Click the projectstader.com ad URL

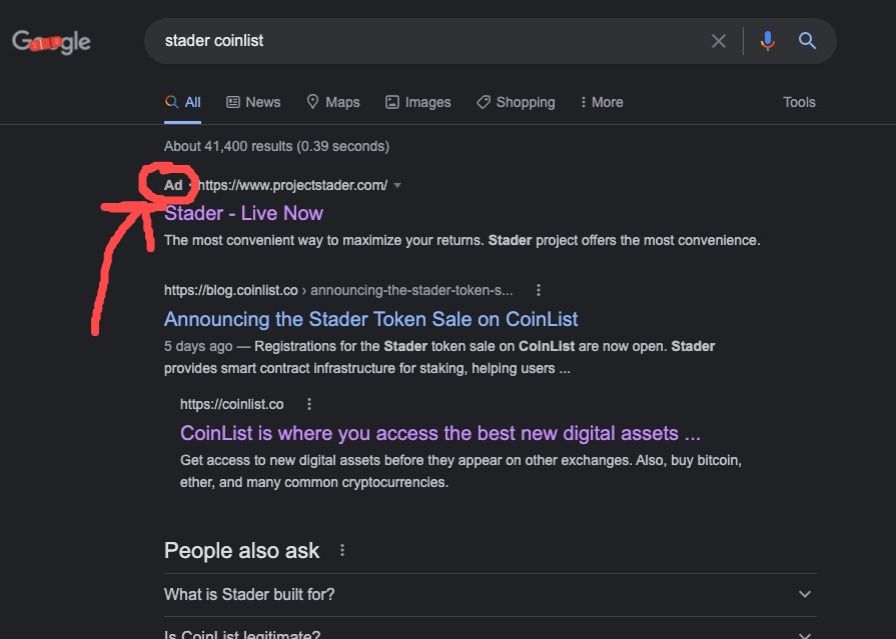click(293, 185)
